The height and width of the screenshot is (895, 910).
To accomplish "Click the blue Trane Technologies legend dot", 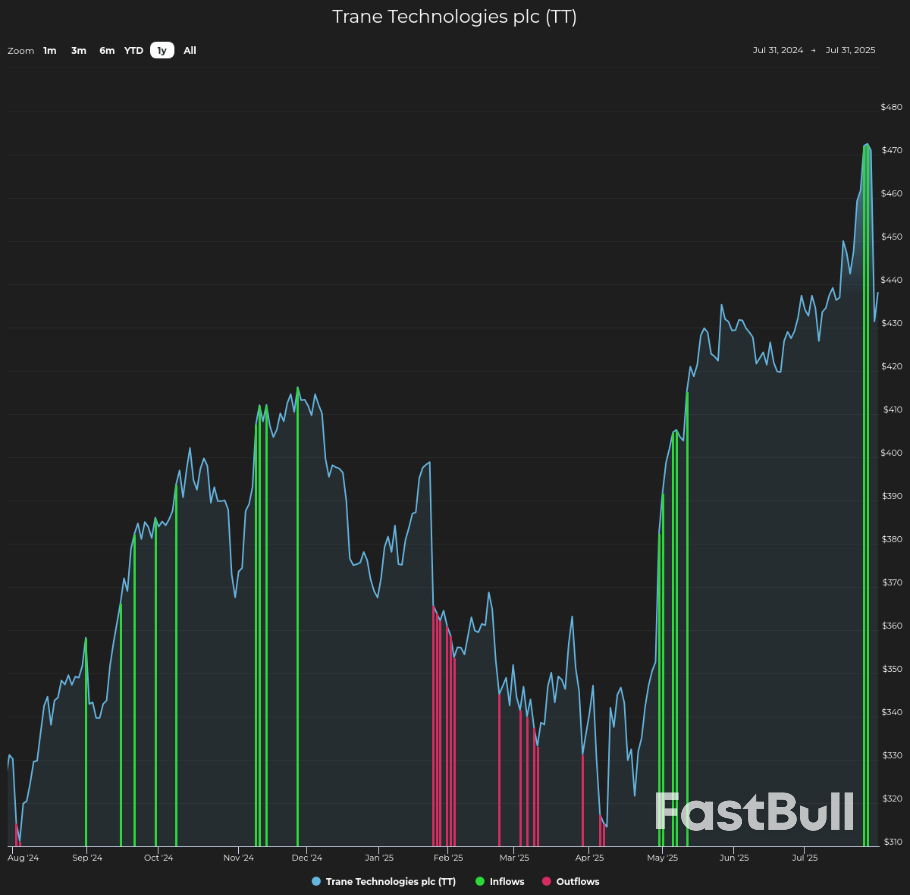I will point(315,881).
